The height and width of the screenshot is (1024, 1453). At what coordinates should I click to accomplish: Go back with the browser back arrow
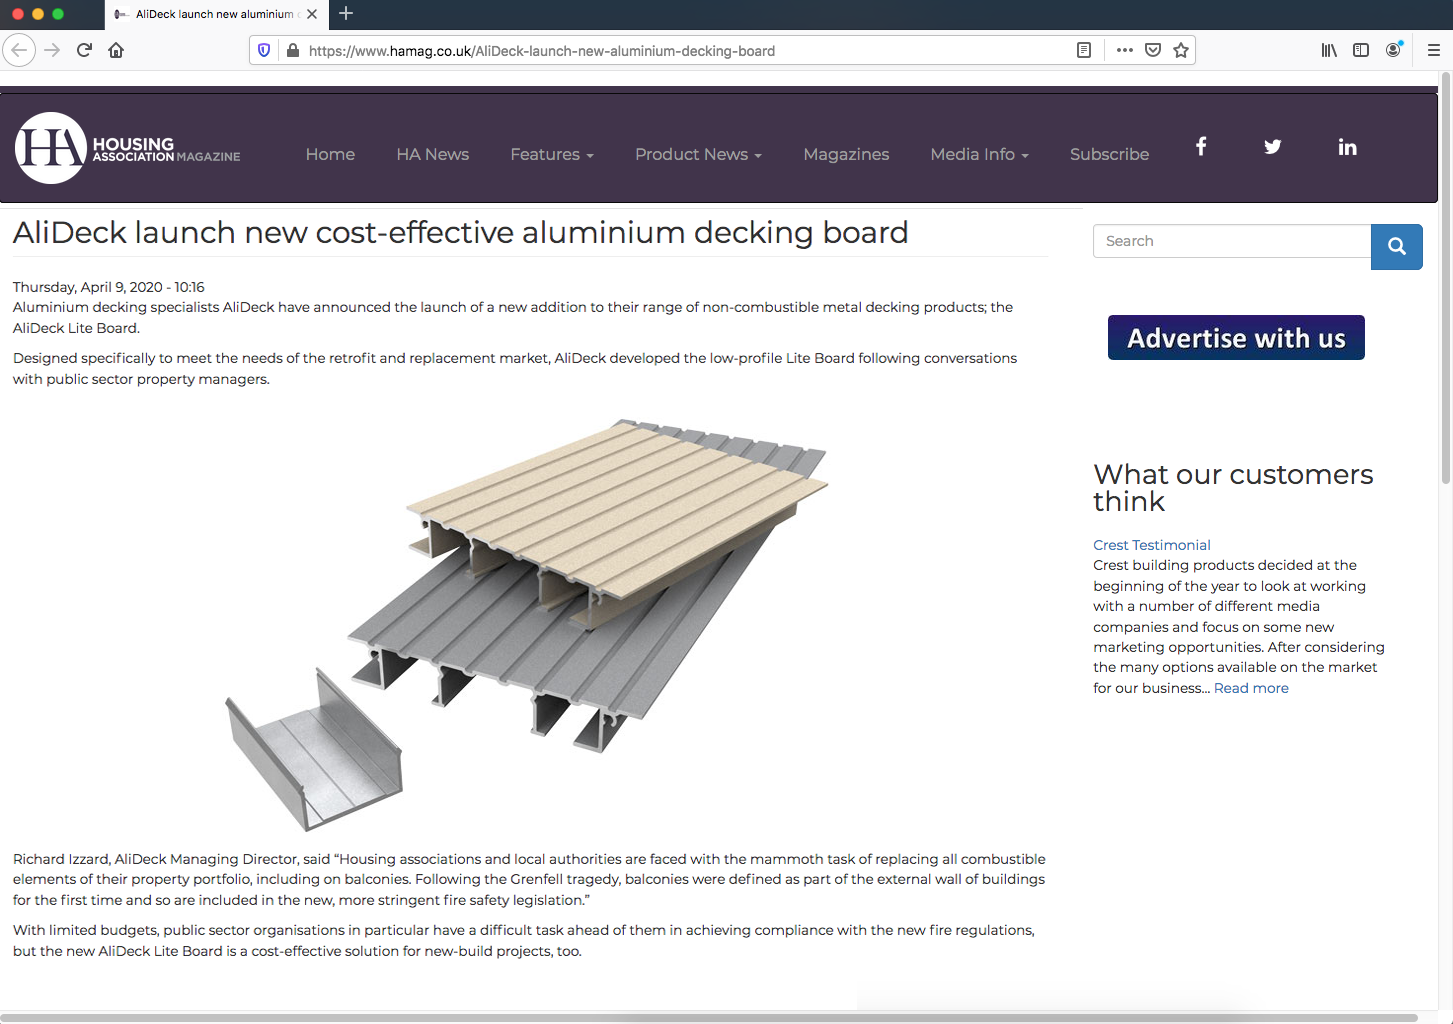pyautogui.click(x=19, y=50)
